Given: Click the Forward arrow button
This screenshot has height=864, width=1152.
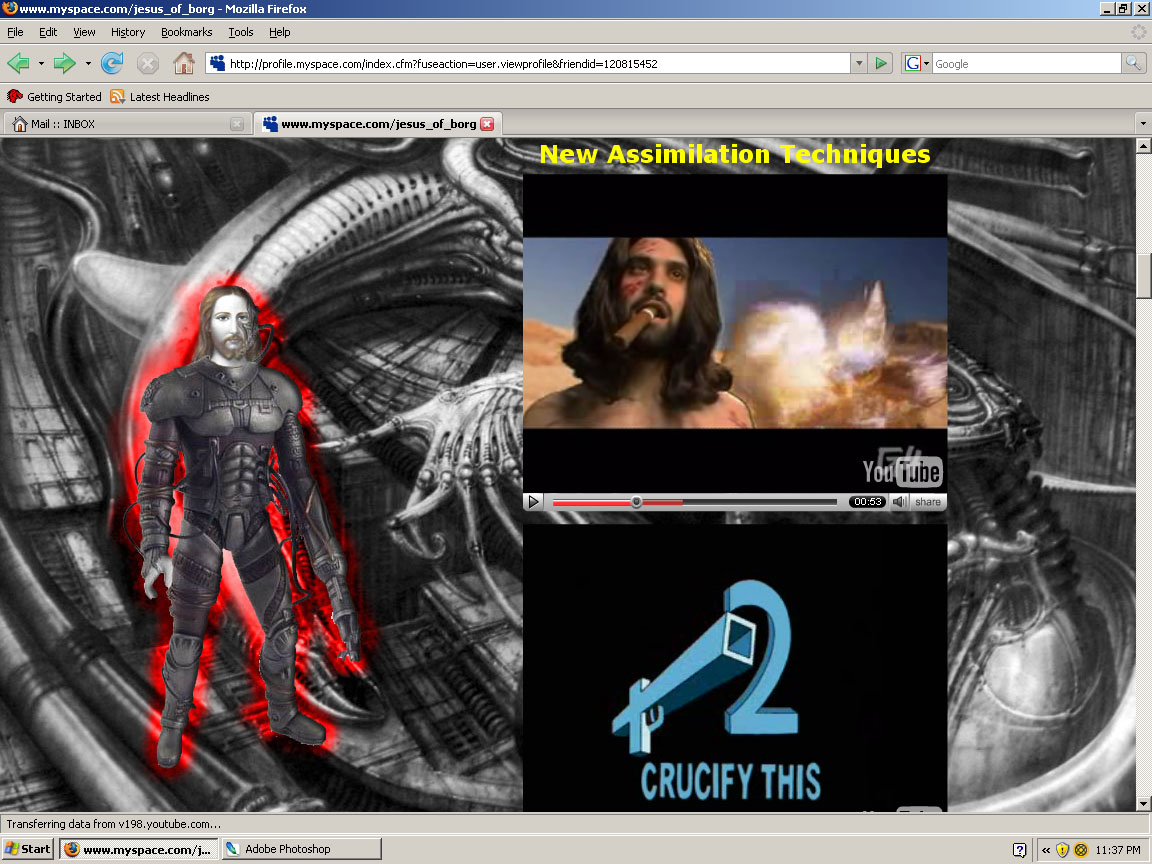Looking at the screenshot, I should [x=65, y=64].
